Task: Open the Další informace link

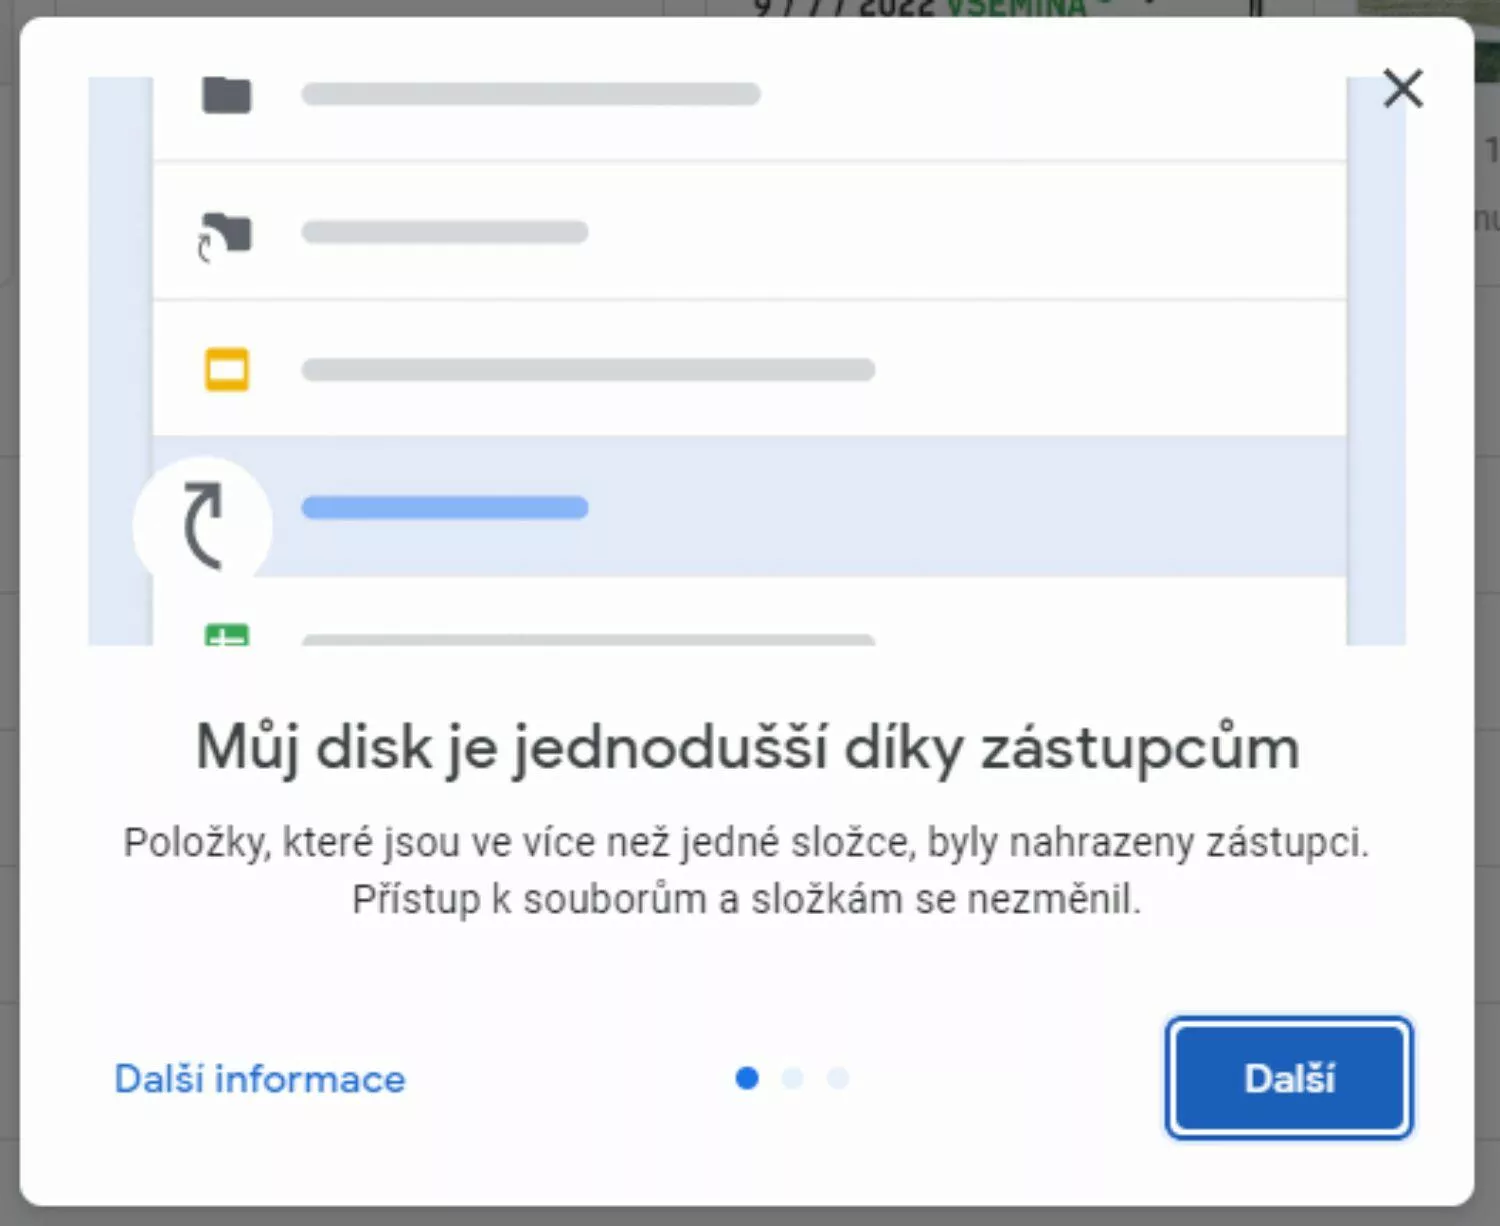Action: pyautogui.click(x=260, y=1079)
